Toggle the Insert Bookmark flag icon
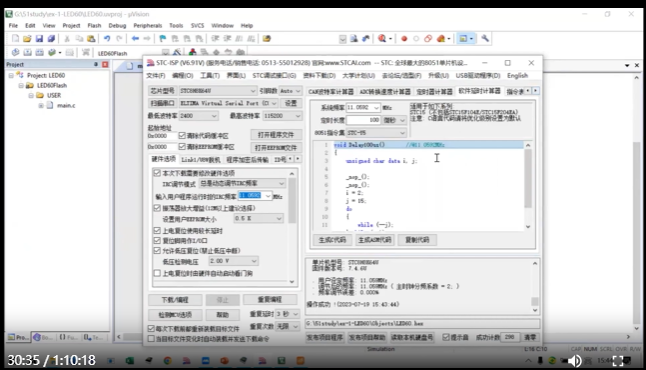This screenshot has width=646, height=370. [x=163, y=39]
